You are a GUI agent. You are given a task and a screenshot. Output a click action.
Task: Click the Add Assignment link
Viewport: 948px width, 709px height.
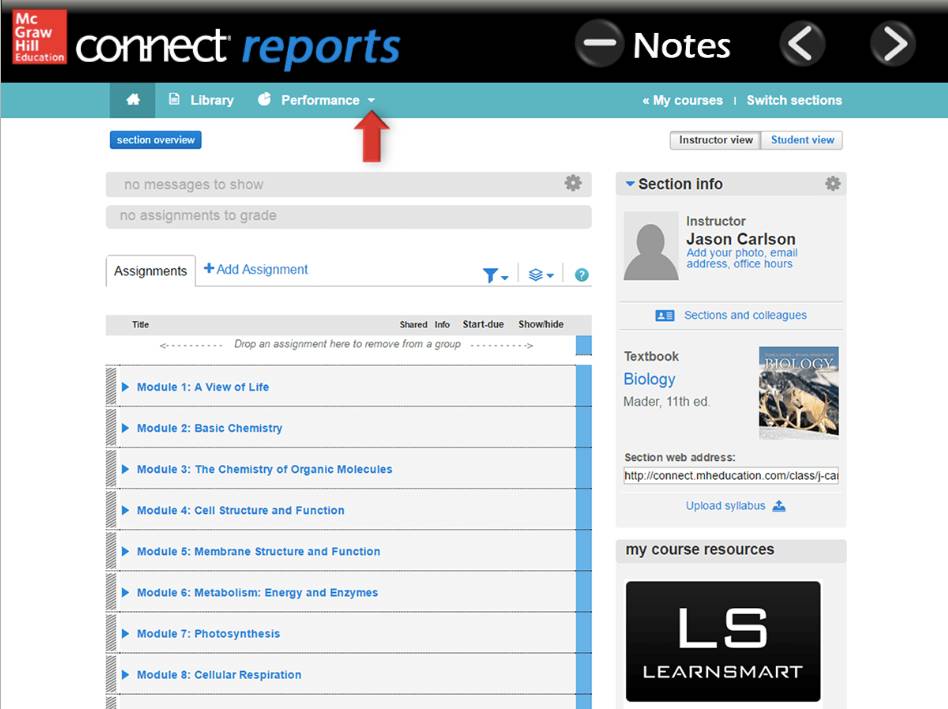[262, 269]
